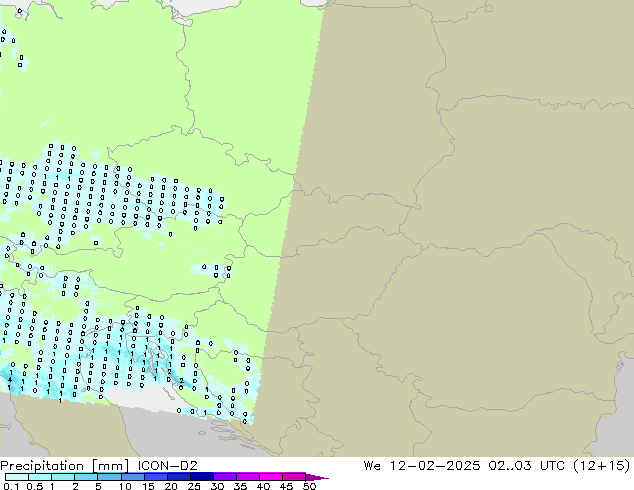634x490 pixels.
Task: Click the 45–50 mm legend color swatch
Action: tap(293, 477)
